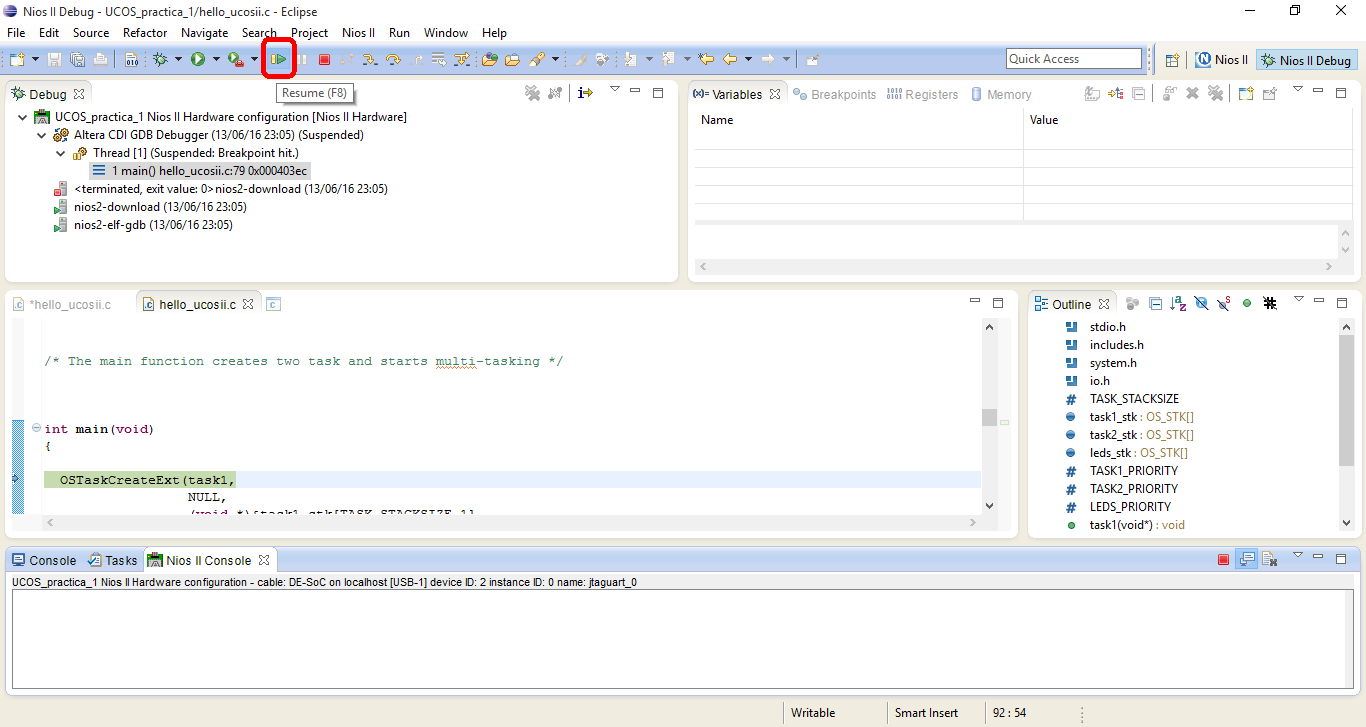Collapse main function fold marker in editor
Image resolution: width=1366 pixels, height=727 pixels.
[x=36, y=428]
